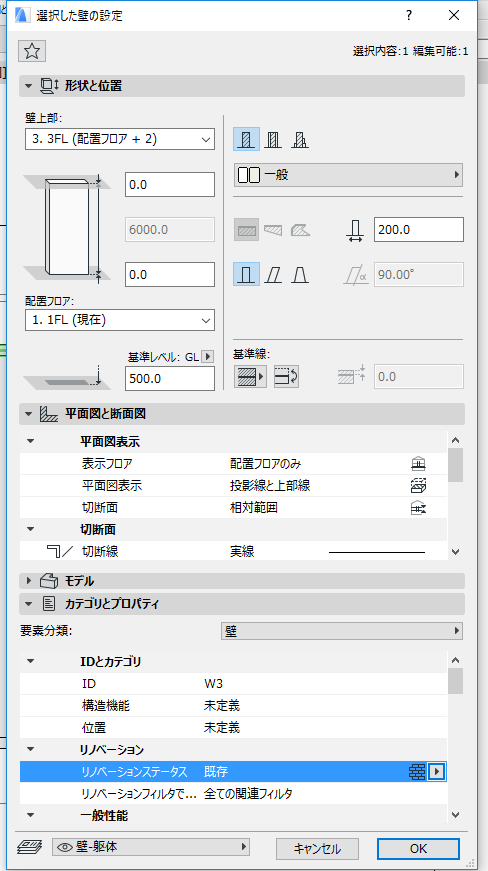Screen dimensions: 488x871
Task: Select the trapezoid wall geometry icon
Action: point(273,229)
